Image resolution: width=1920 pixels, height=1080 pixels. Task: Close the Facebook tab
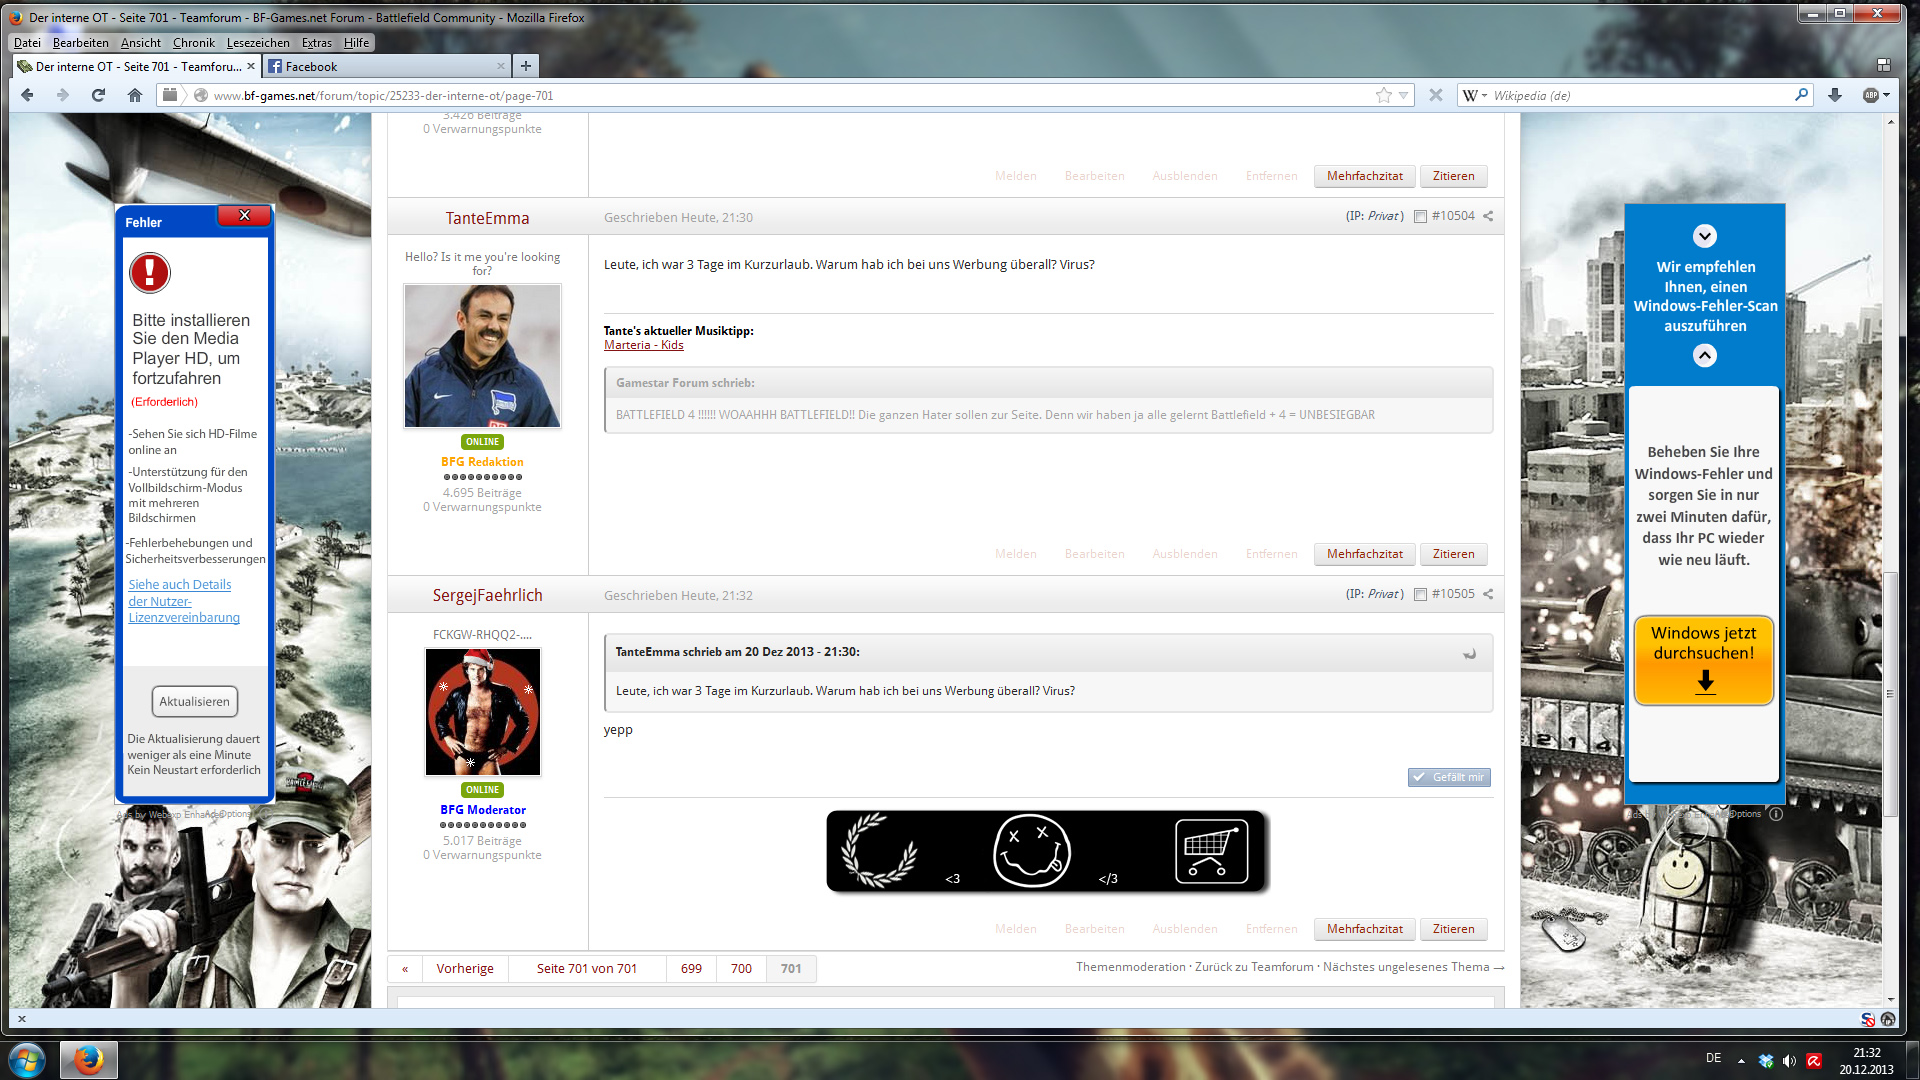click(501, 66)
